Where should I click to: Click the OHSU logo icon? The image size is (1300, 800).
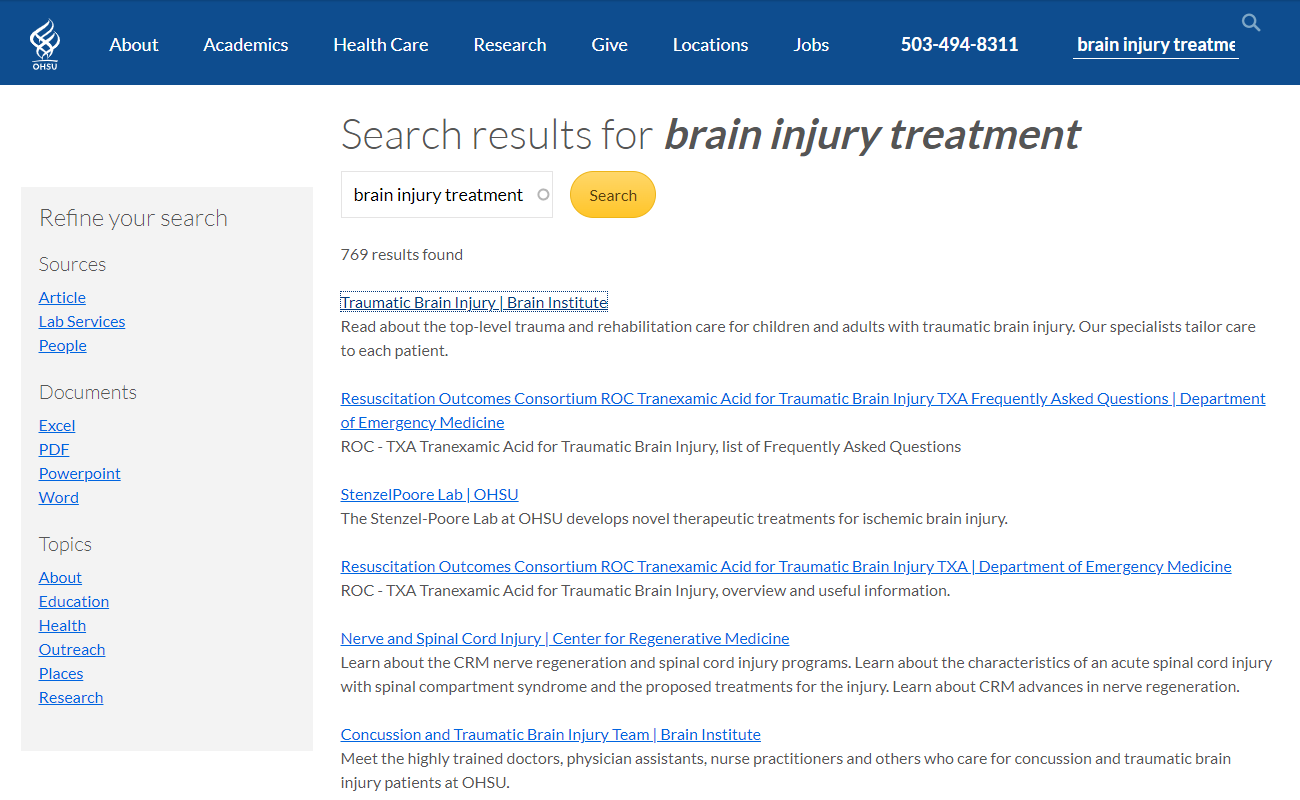[x=45, y=44]
